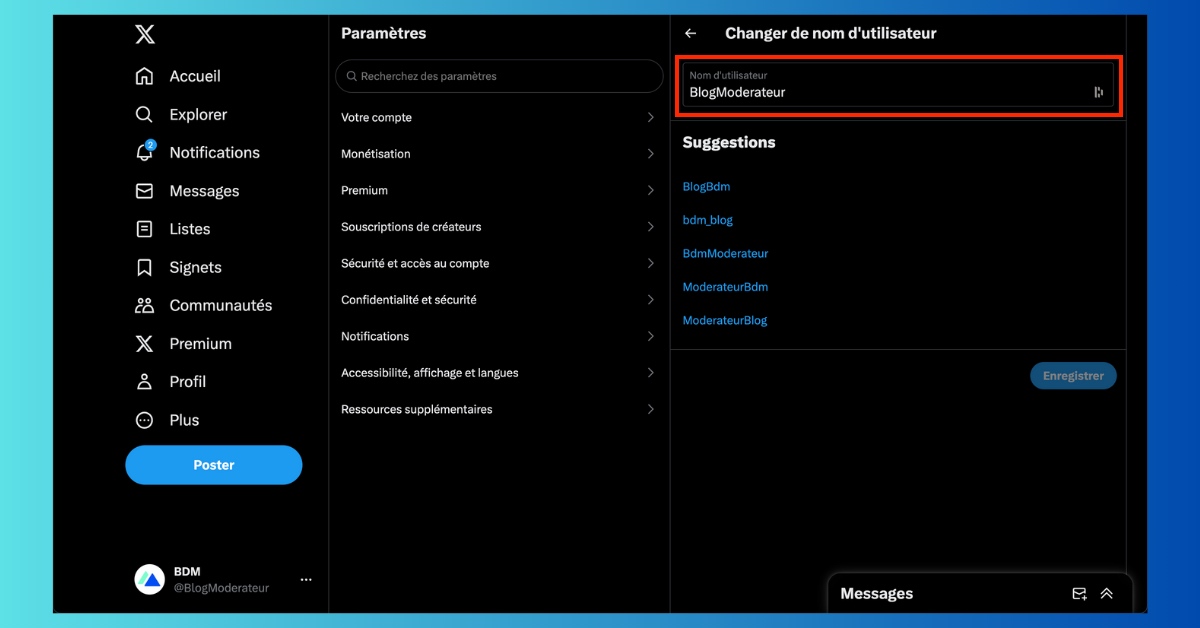This screenshot has height=628, width=1200.
Task: Expand Sécurité et accès au compte chevron
Action: [650, 263]
